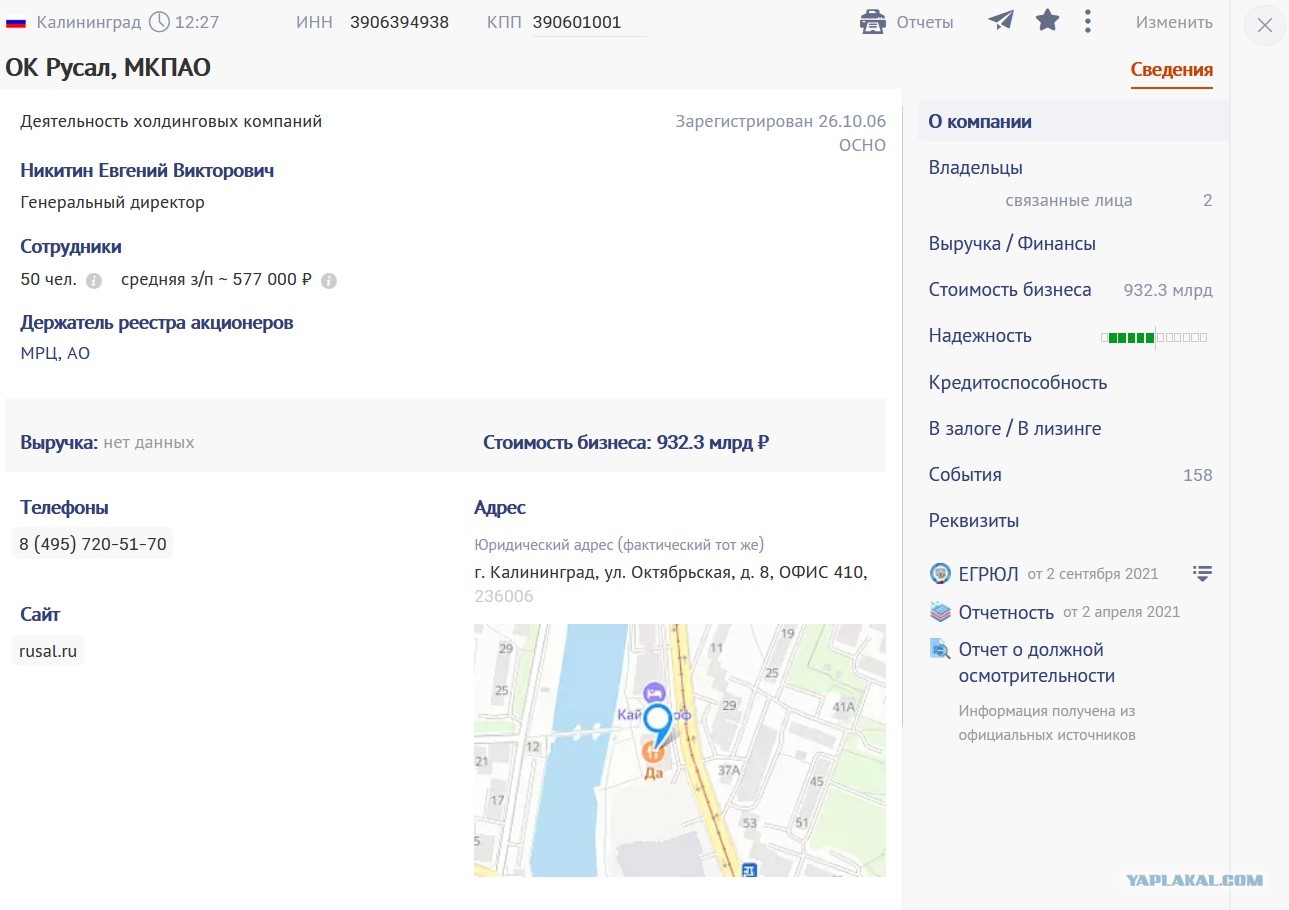This screenshot has height=910, width=1289.
Task: Click the Отчетность stacked books icon
Action: 940,612
